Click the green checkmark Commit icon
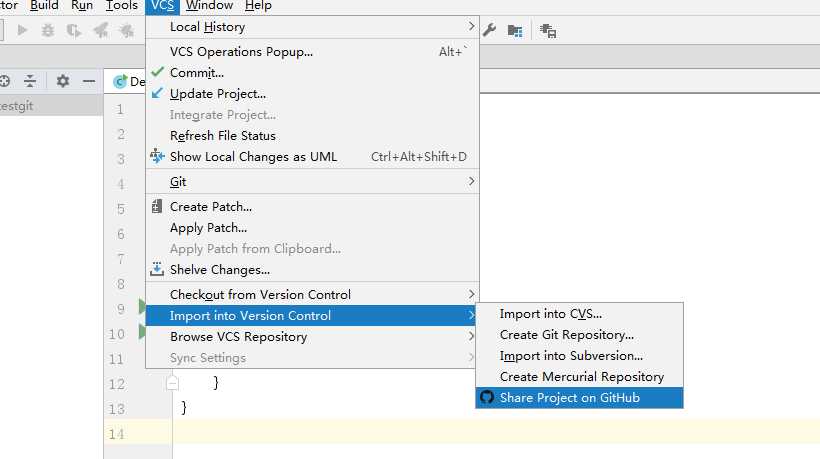 (x=157, y=72)
